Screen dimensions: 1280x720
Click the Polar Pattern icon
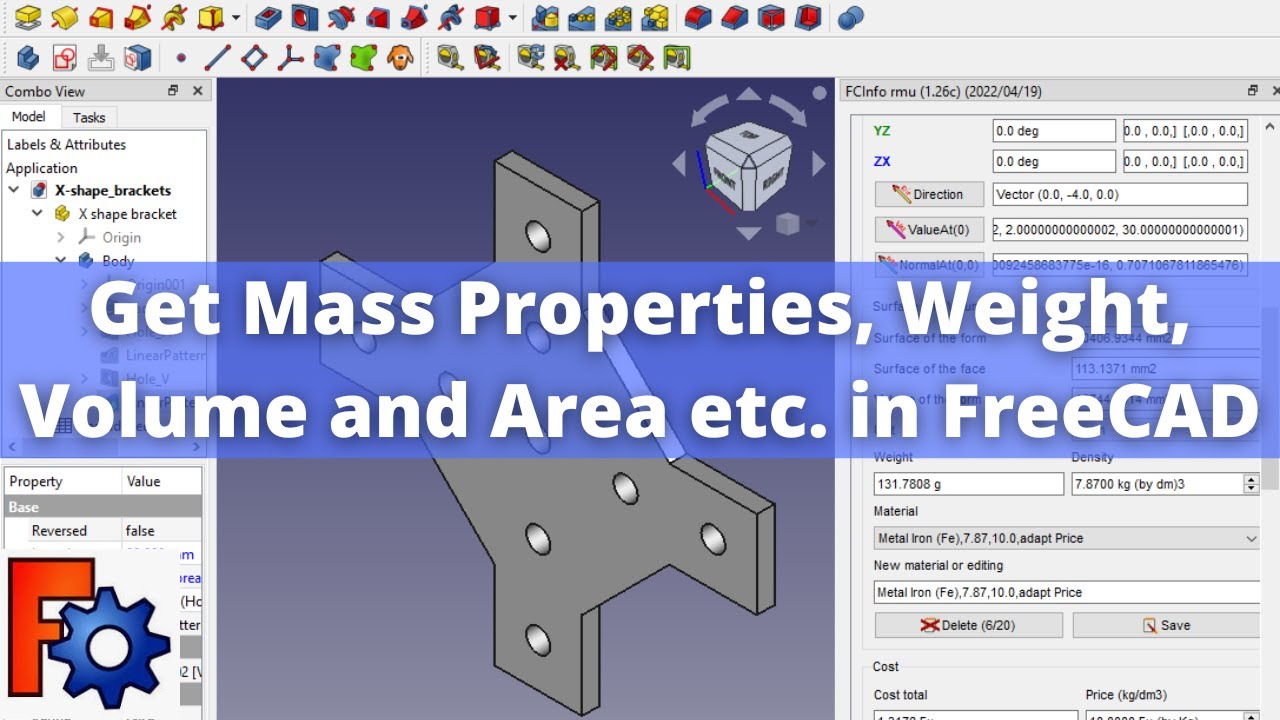(619, 17)
